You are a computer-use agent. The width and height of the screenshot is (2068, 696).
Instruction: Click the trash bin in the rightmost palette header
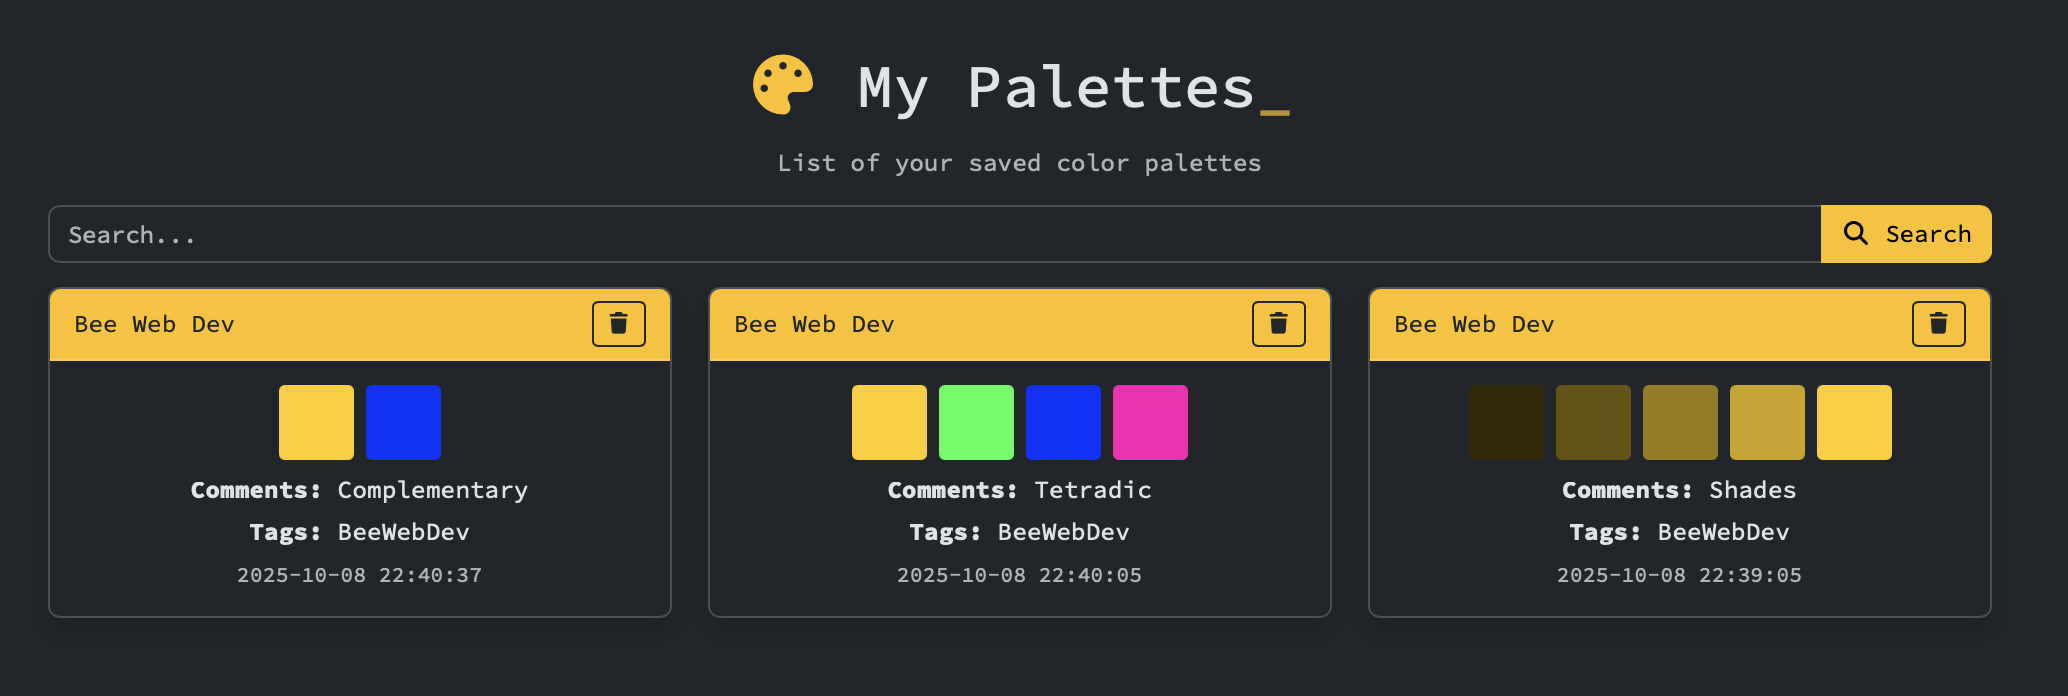[1938, 323]
